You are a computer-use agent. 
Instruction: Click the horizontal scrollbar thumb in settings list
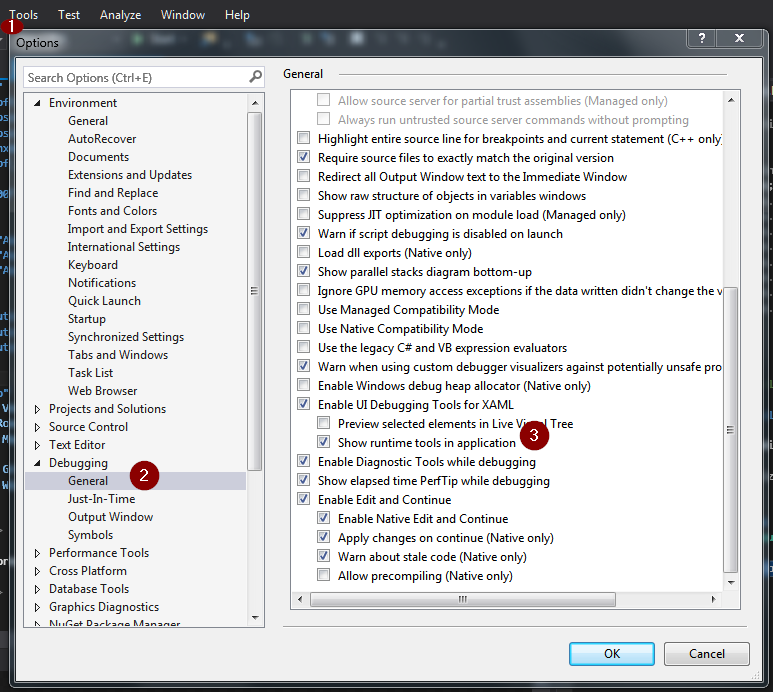pos(462,599)
